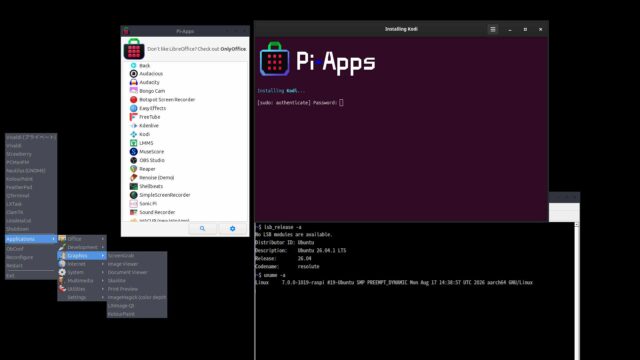Launch Nautilus (GNOME) from the menu
The height and width of the screenshot is (360, 640).
click(31, 171)
